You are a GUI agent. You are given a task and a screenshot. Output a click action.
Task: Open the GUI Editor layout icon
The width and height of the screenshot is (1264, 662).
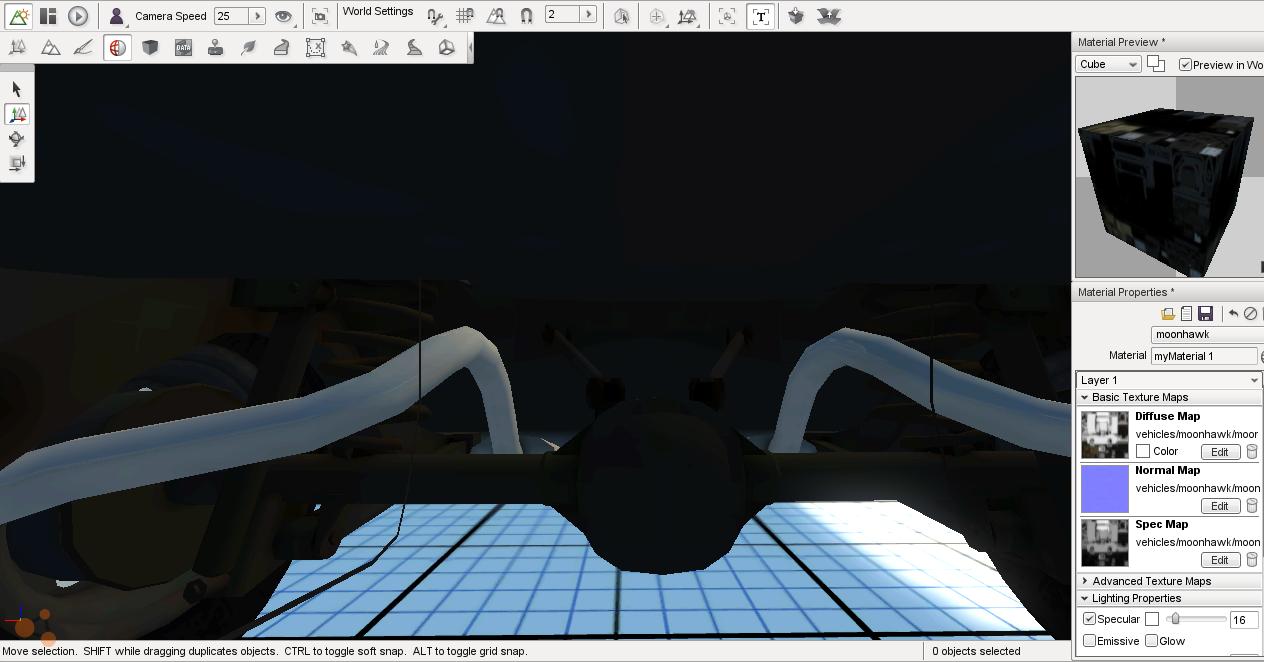point(48,16)
